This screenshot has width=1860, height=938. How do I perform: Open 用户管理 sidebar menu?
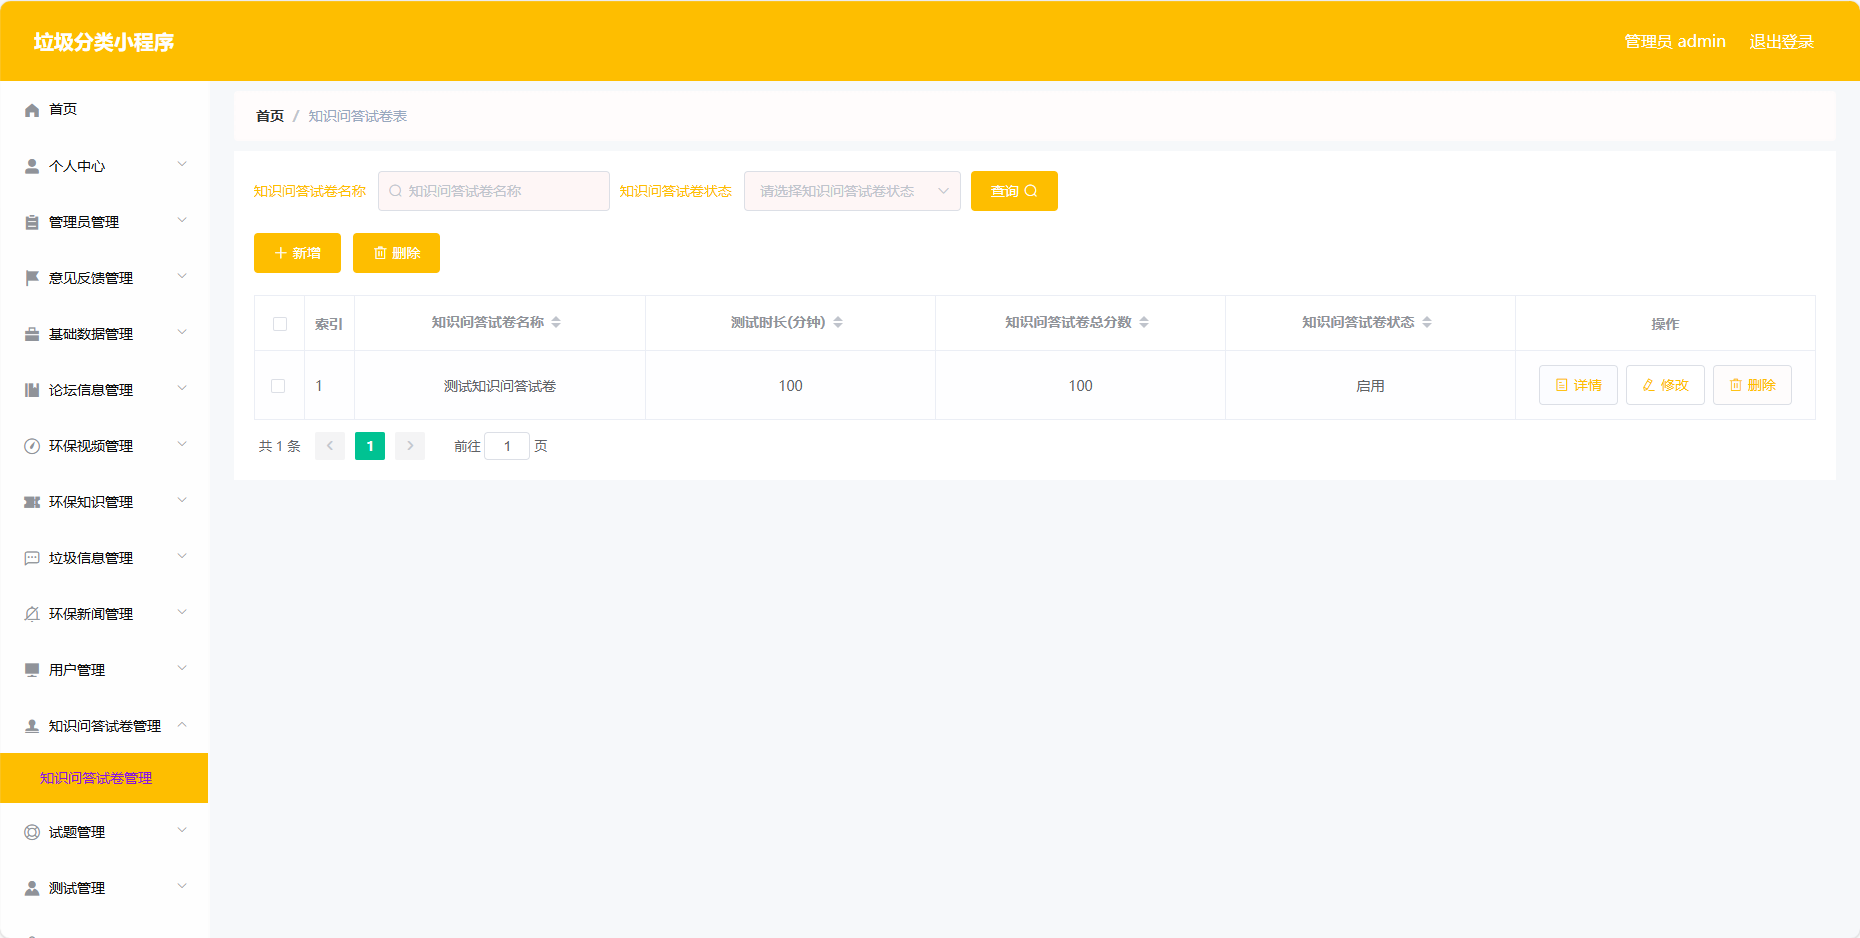(104, 670)
